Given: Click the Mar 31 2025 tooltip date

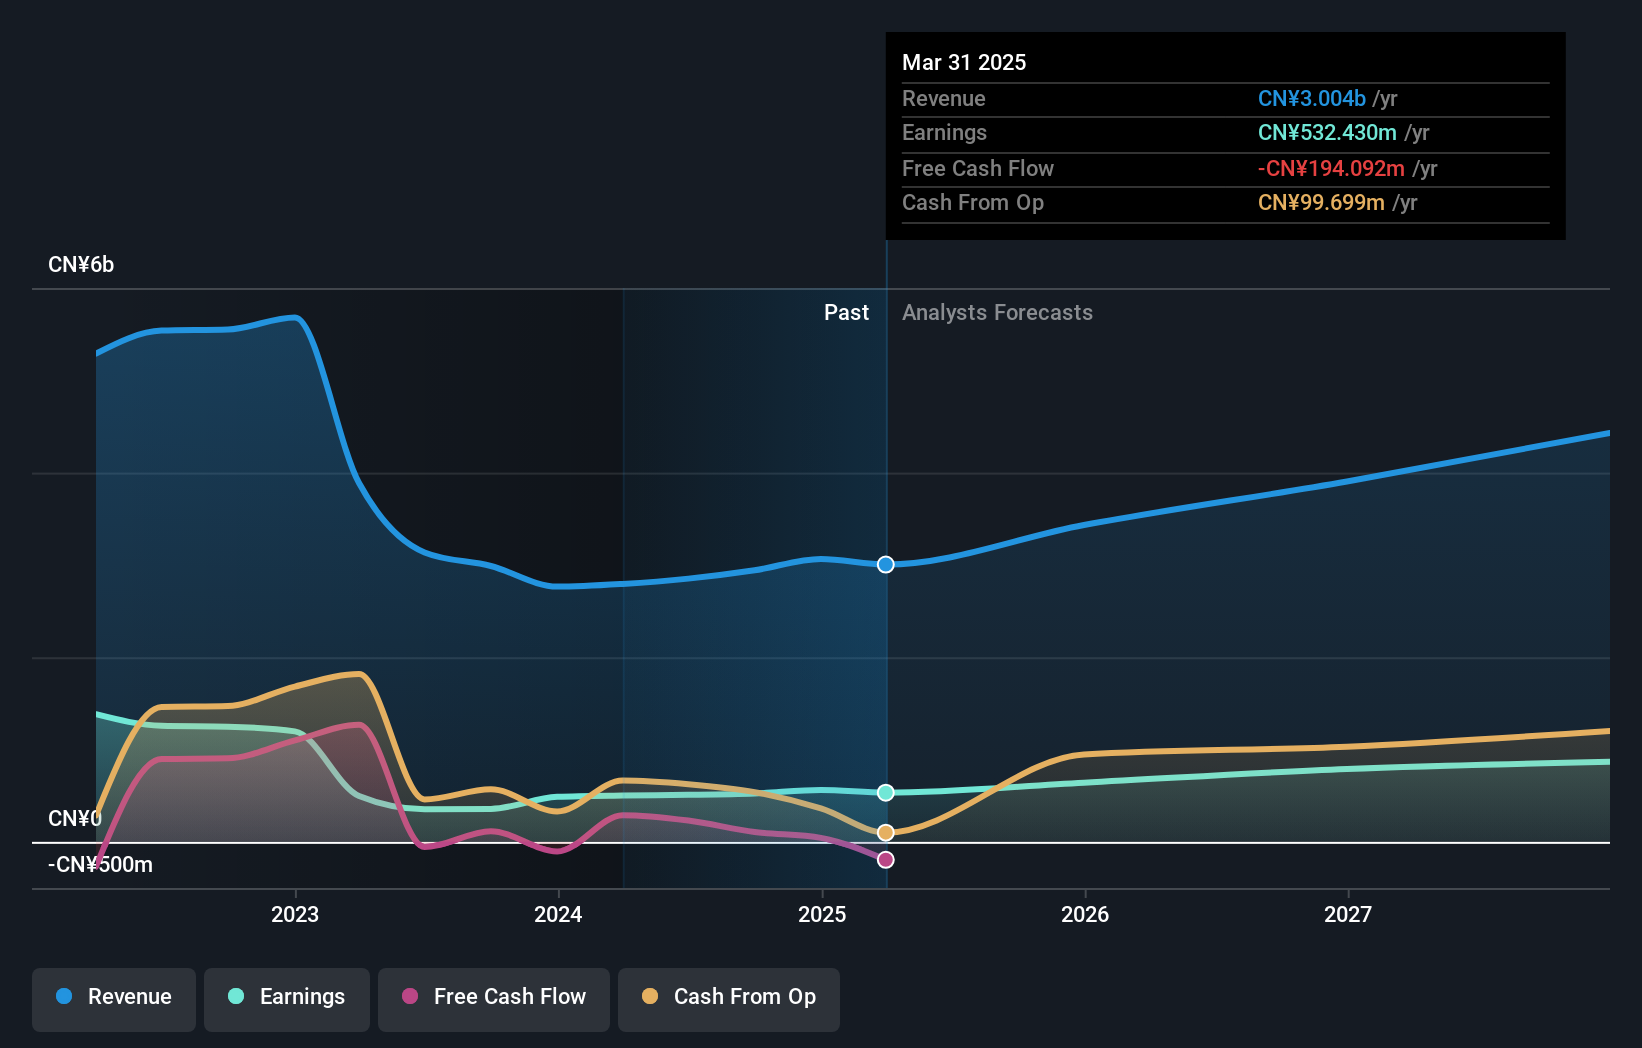Looking at the screenshot, I should [964, 62].
